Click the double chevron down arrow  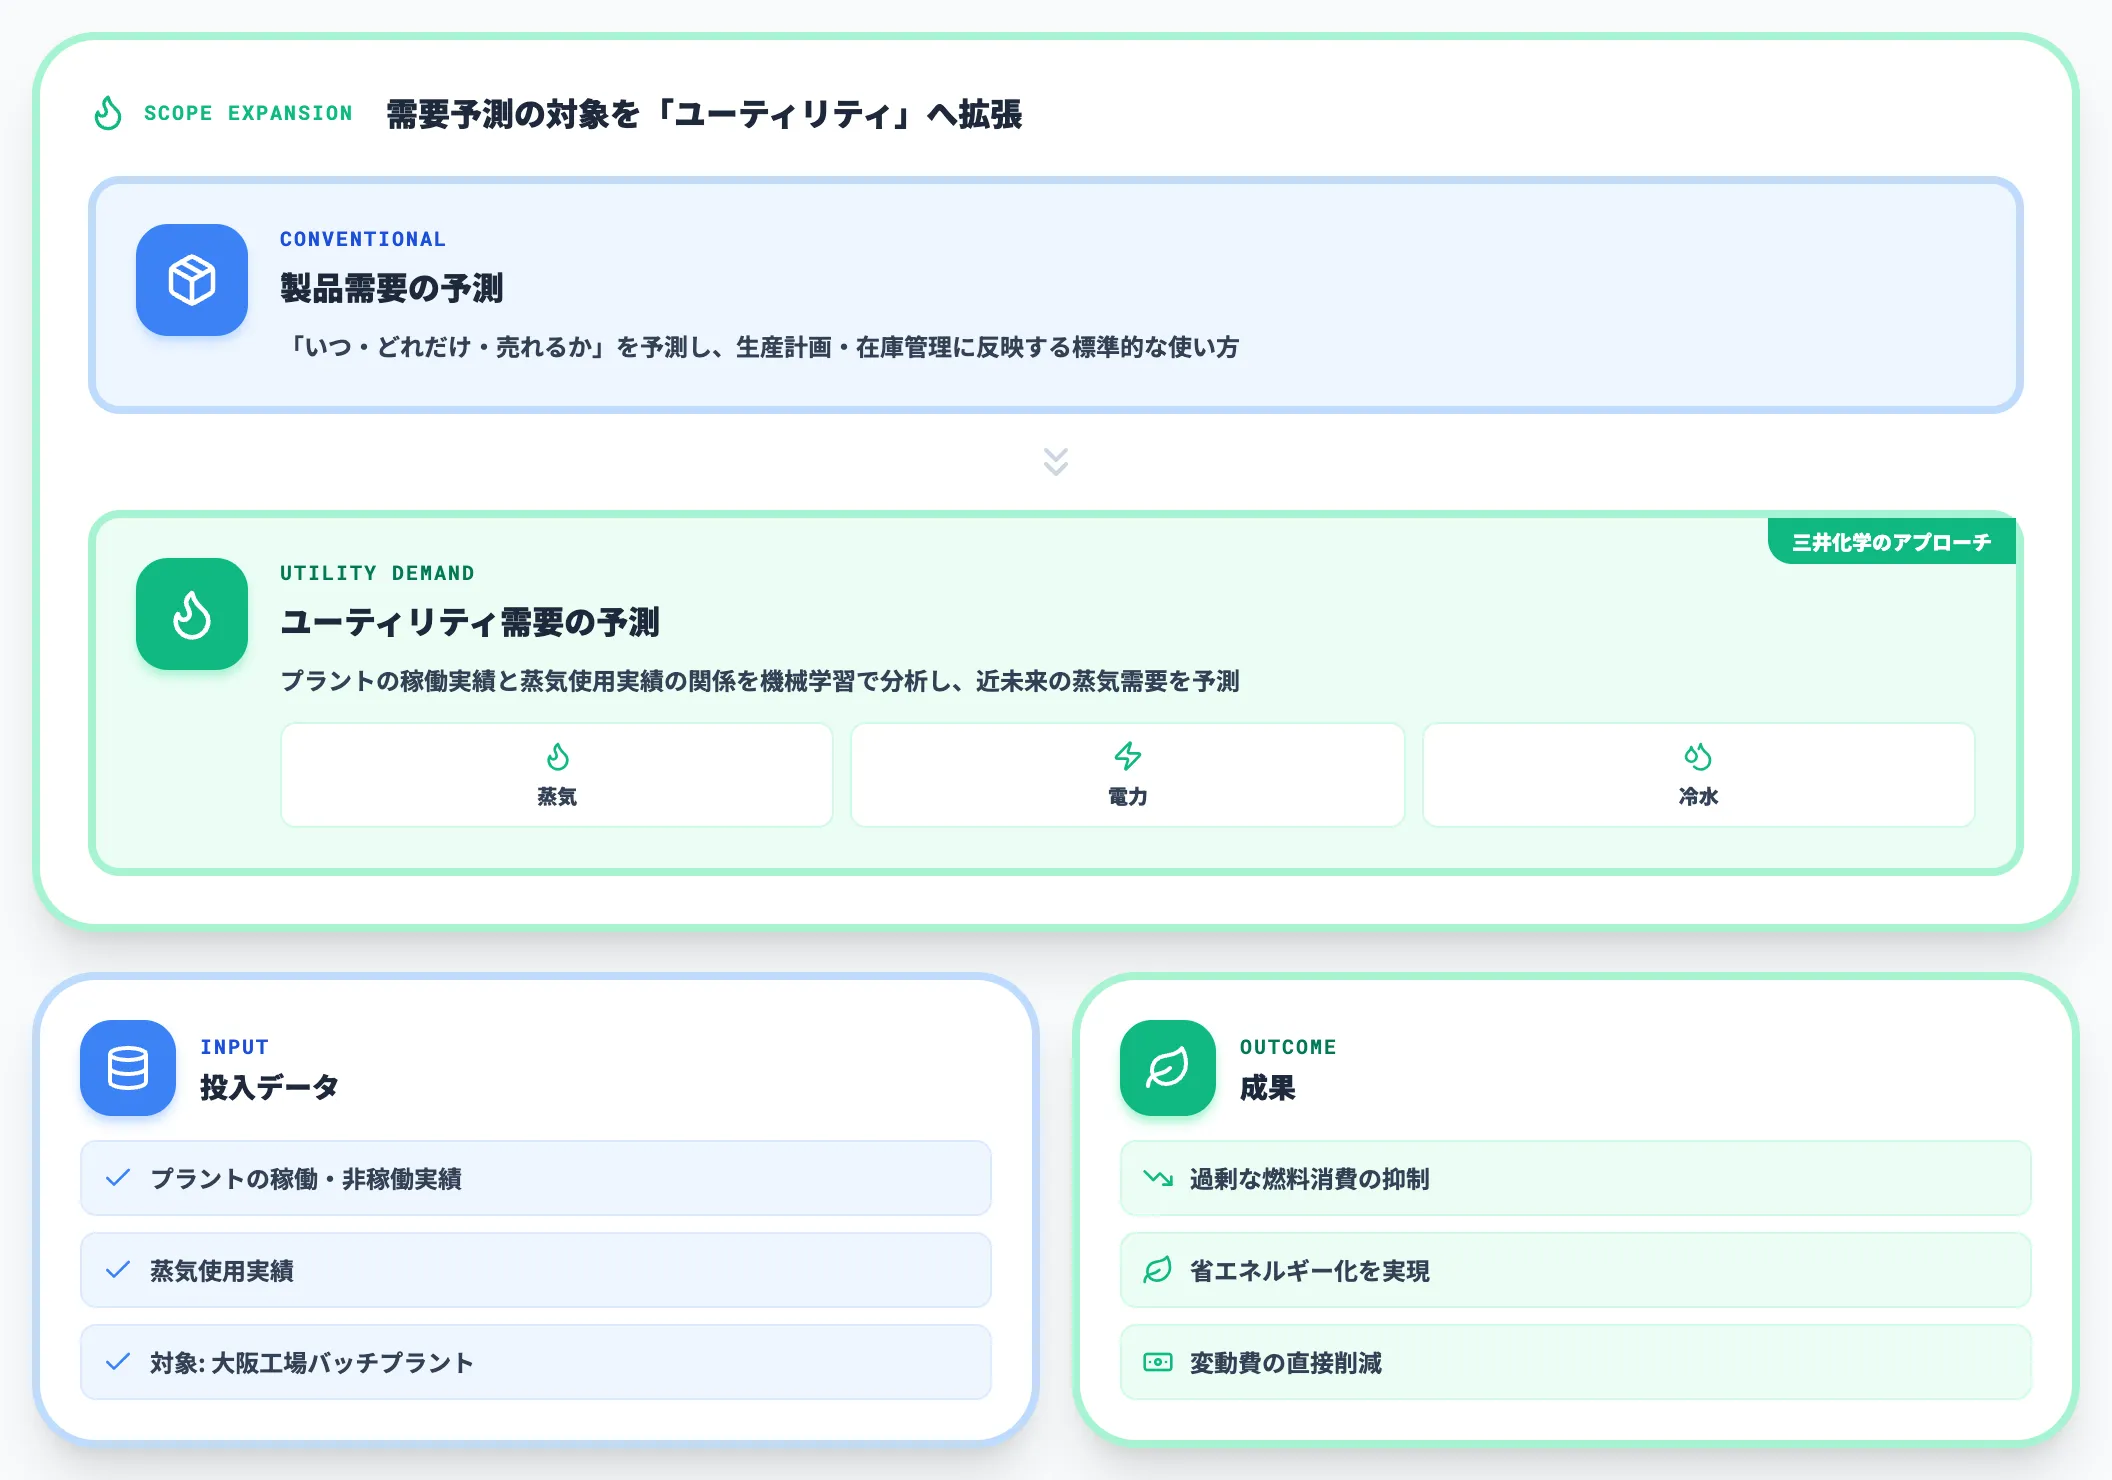click(x=1056, y=461)
